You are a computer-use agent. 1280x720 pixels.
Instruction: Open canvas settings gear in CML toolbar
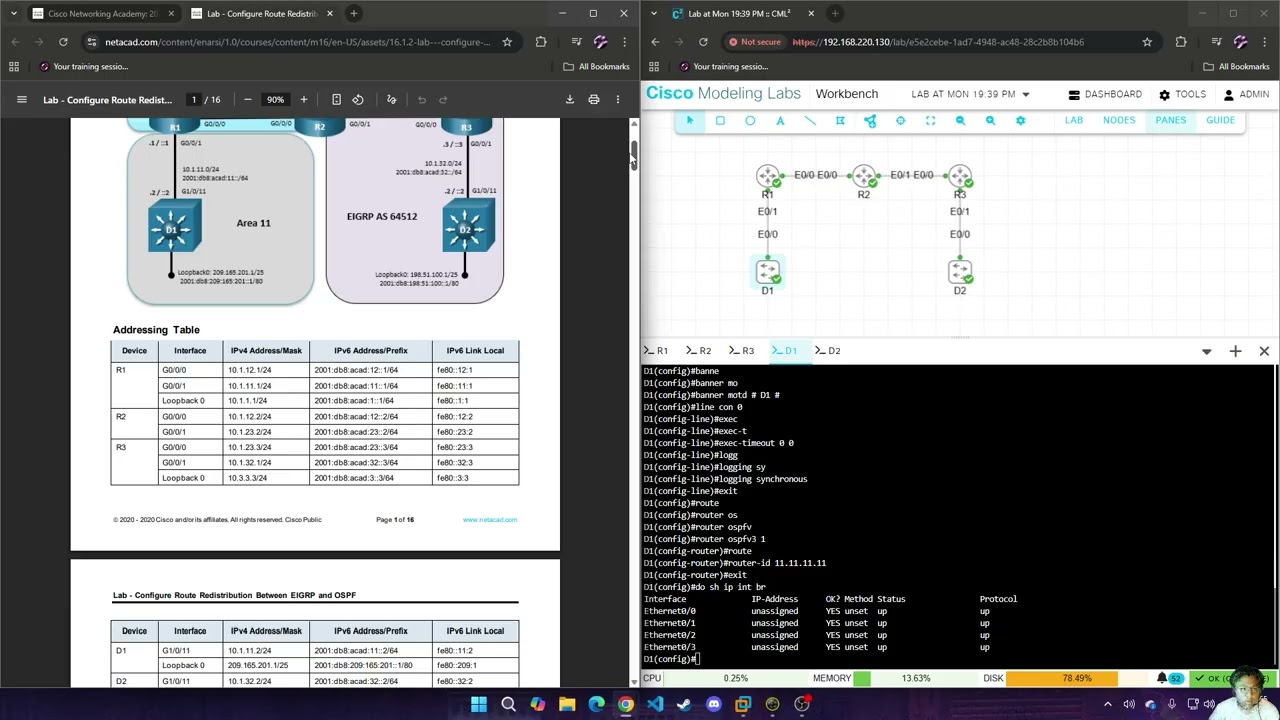coord(1020,120)
